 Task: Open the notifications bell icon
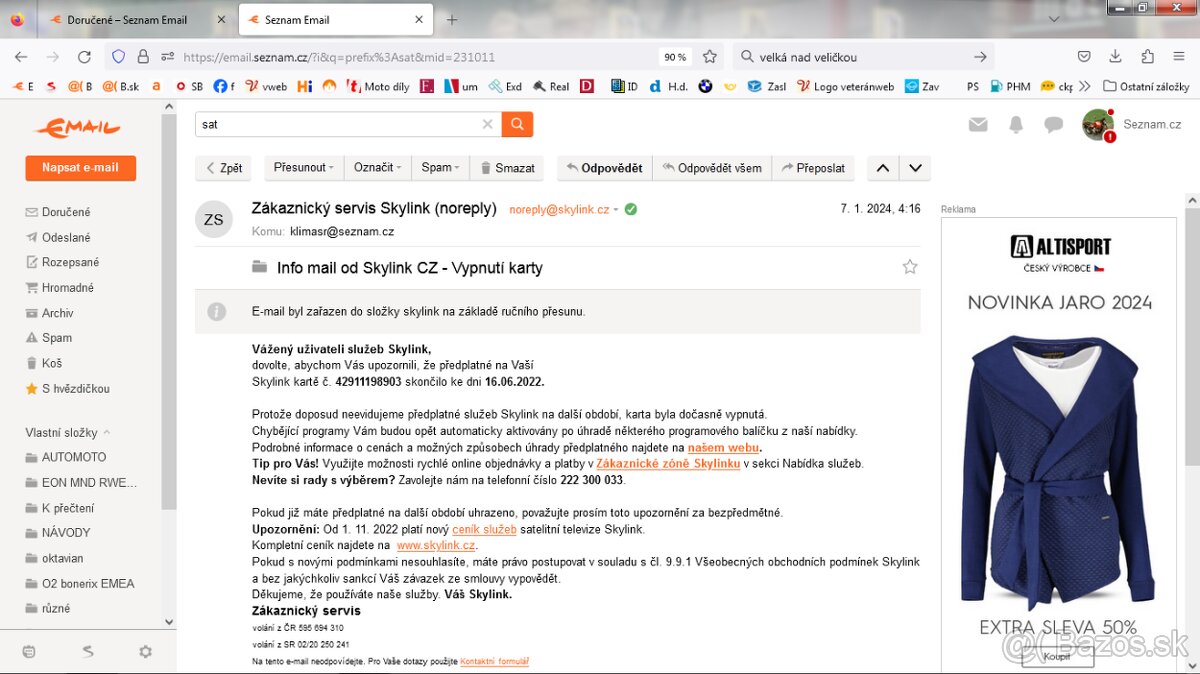[1016, 124]
